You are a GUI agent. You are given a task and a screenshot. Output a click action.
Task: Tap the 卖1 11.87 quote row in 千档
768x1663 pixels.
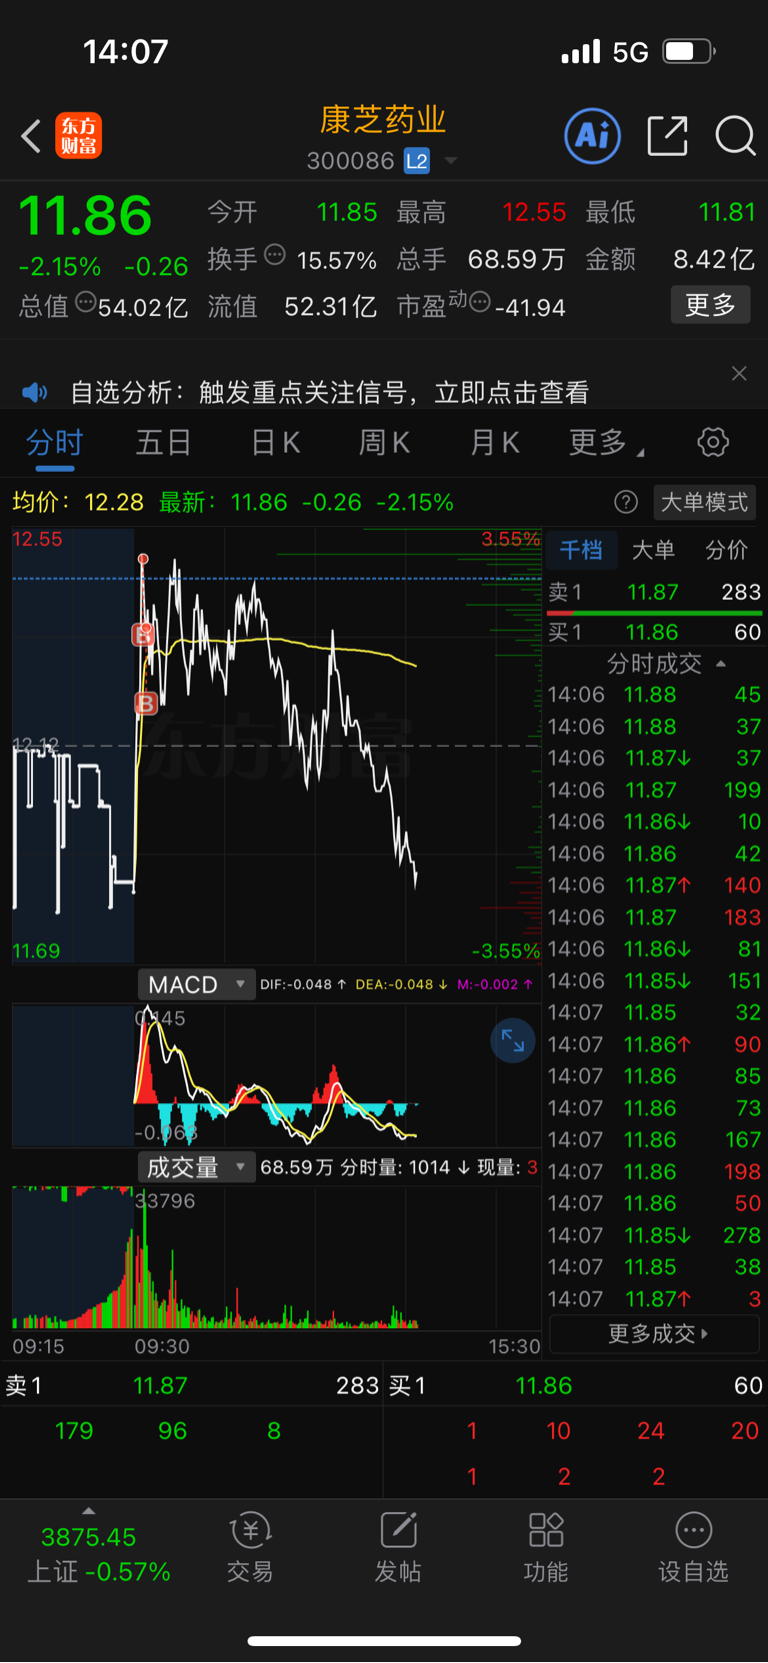click(655, 592)
